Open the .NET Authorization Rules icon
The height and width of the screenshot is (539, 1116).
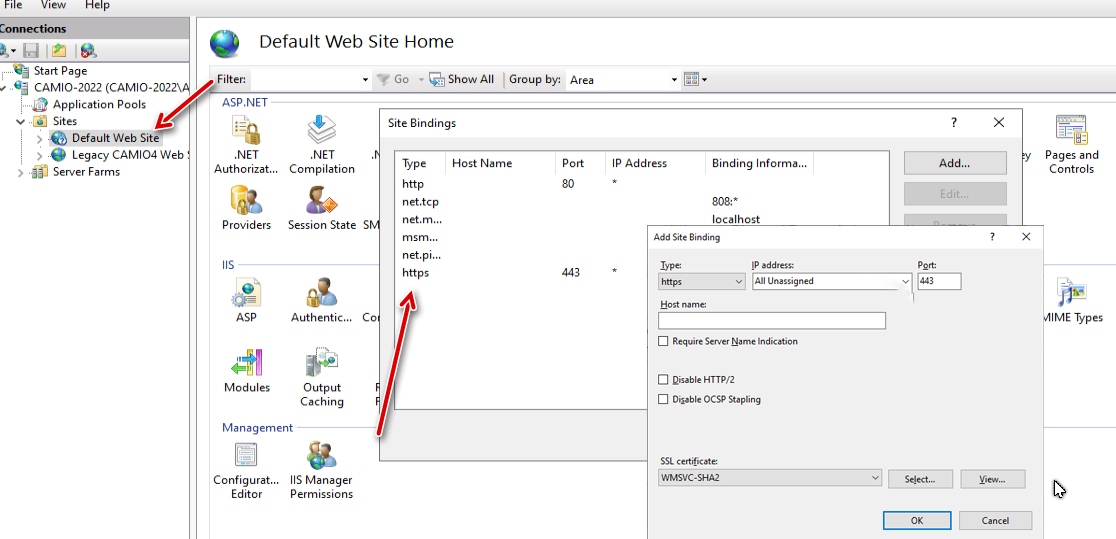point(246,131)
